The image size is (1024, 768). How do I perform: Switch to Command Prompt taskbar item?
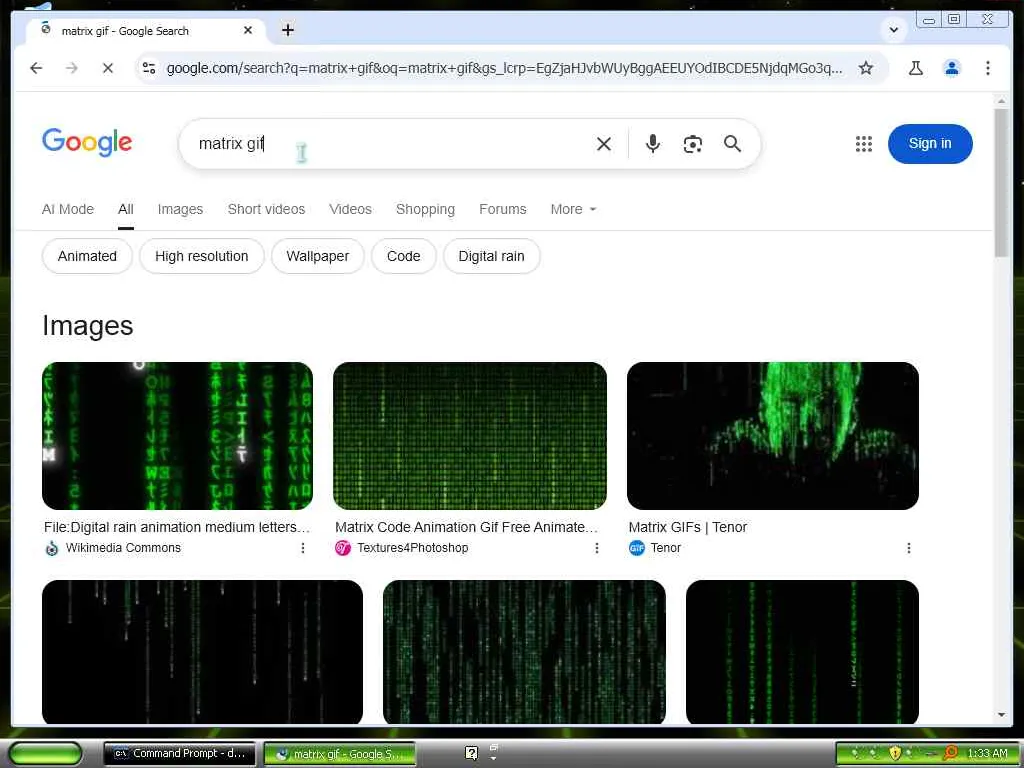(x=180, y=754)
